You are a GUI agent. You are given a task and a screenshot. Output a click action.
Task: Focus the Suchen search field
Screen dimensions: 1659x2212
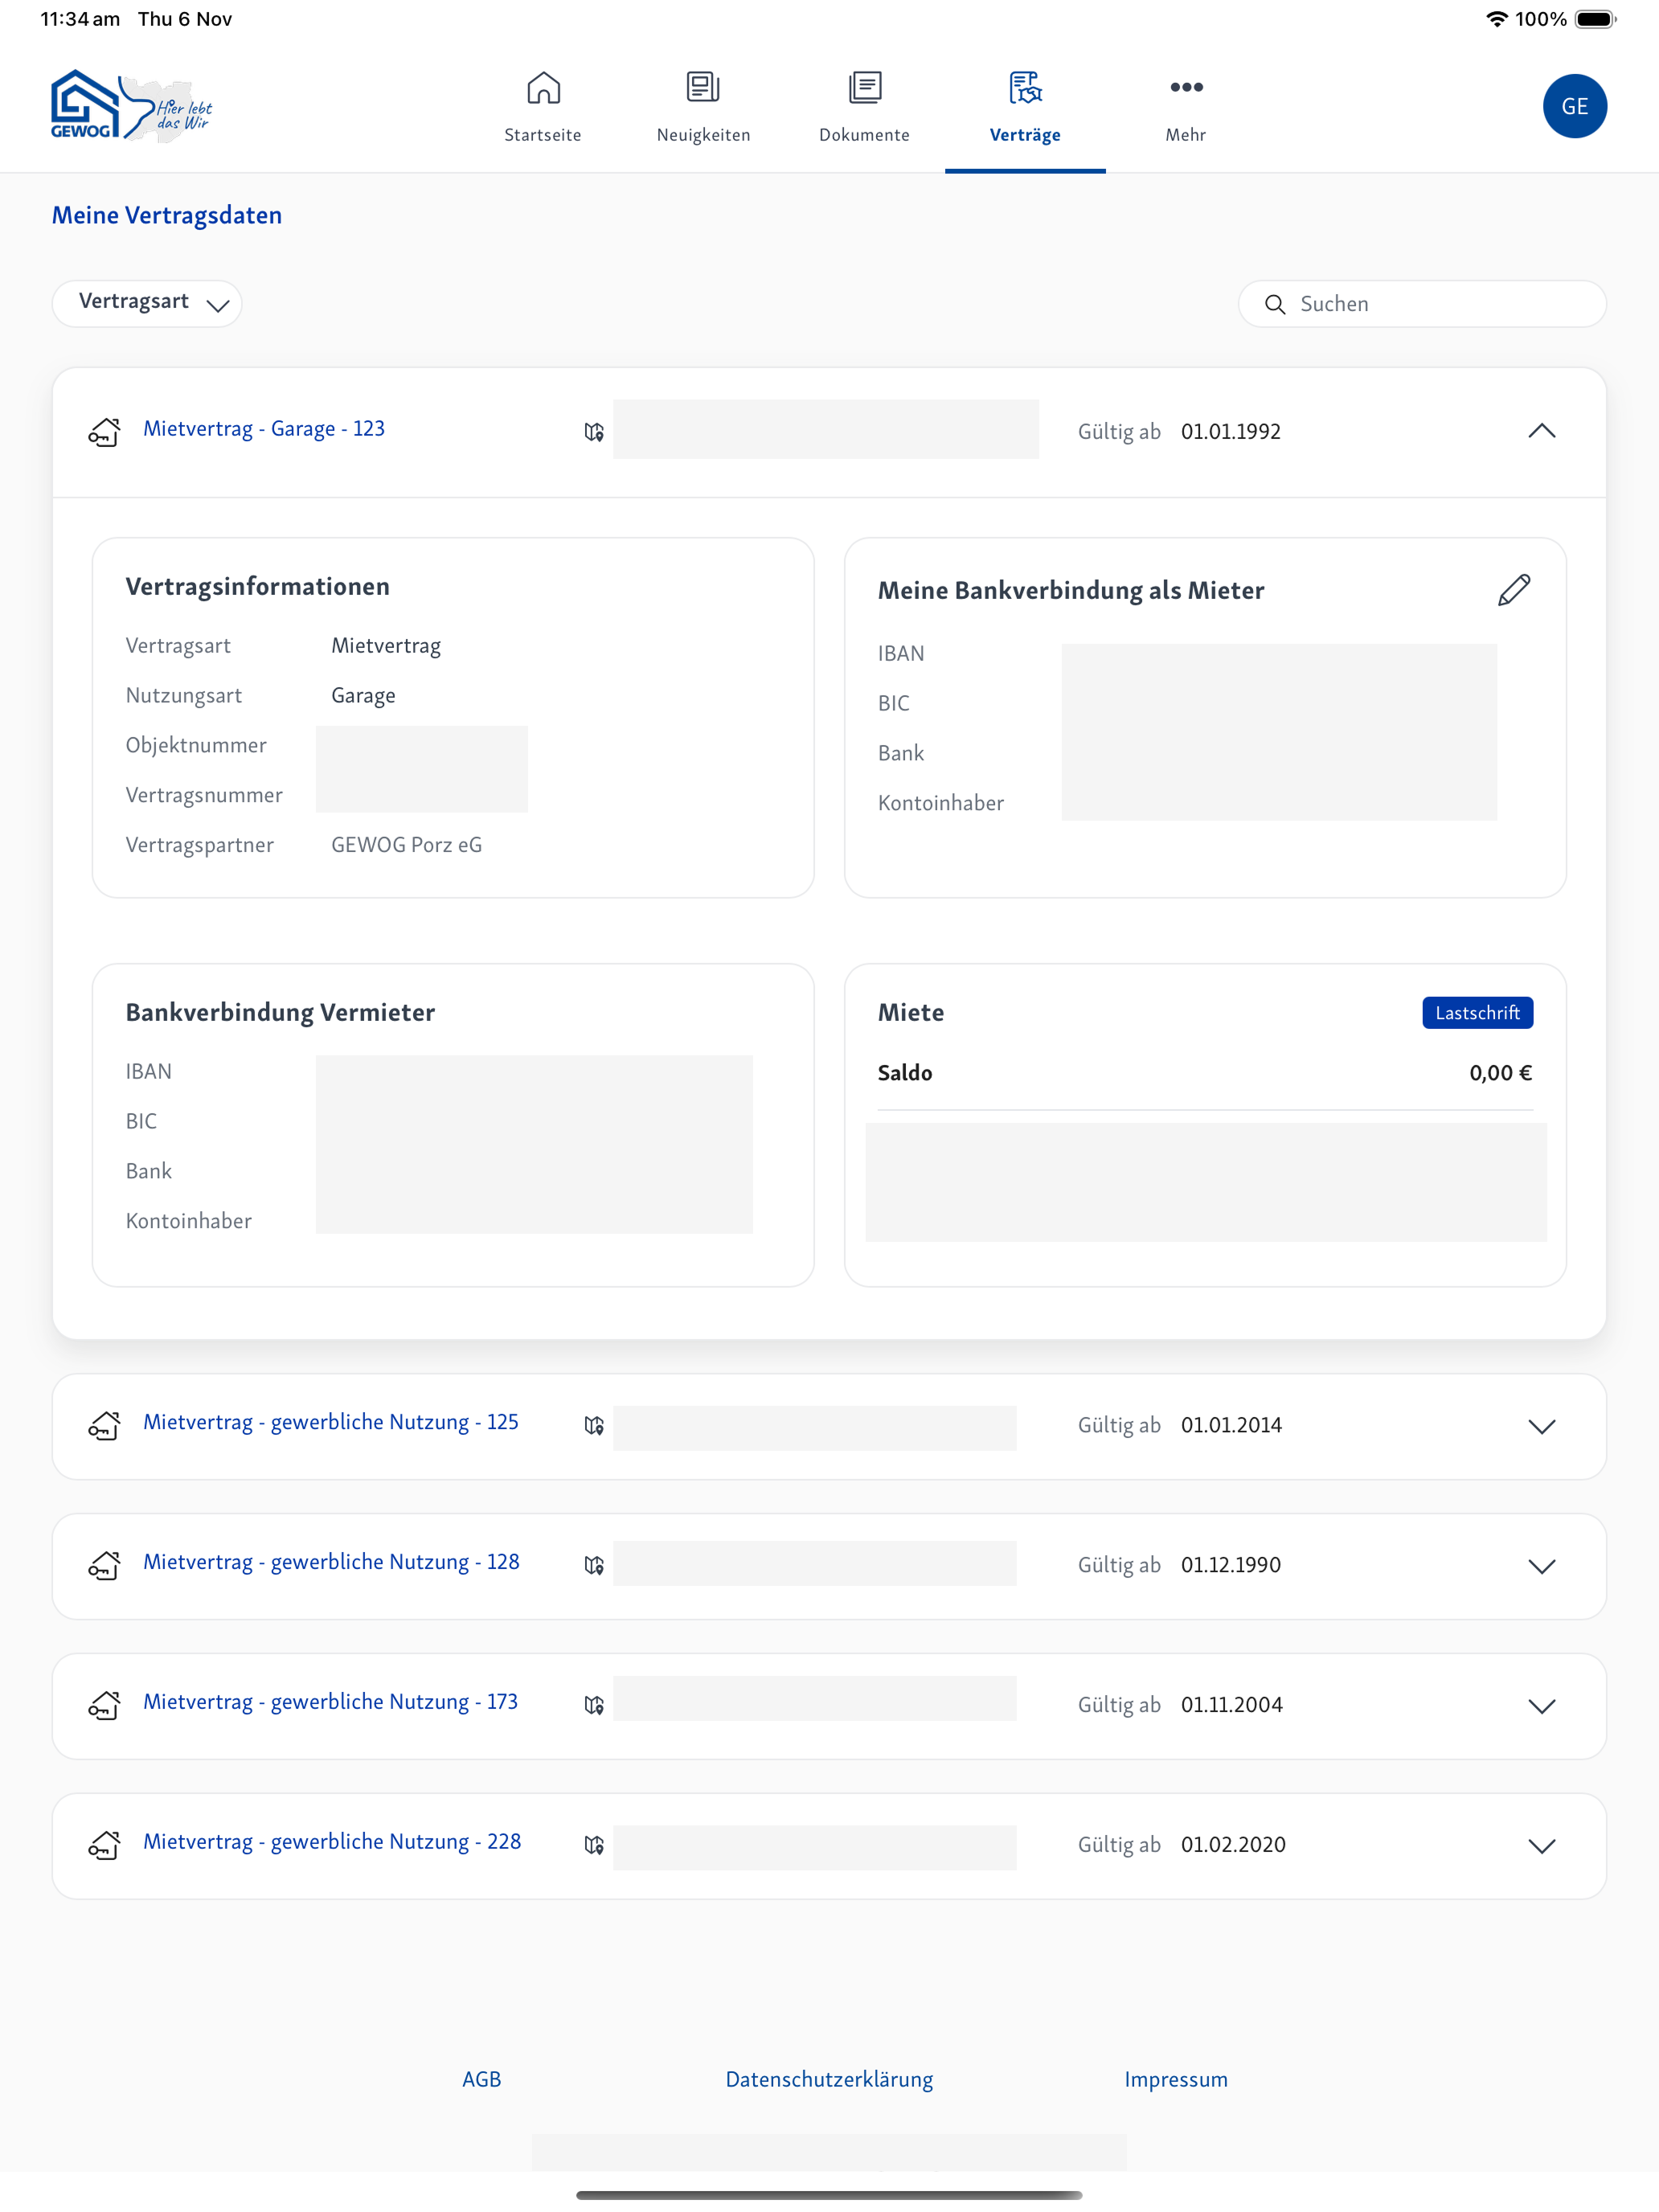click(x=1422, y=304)
